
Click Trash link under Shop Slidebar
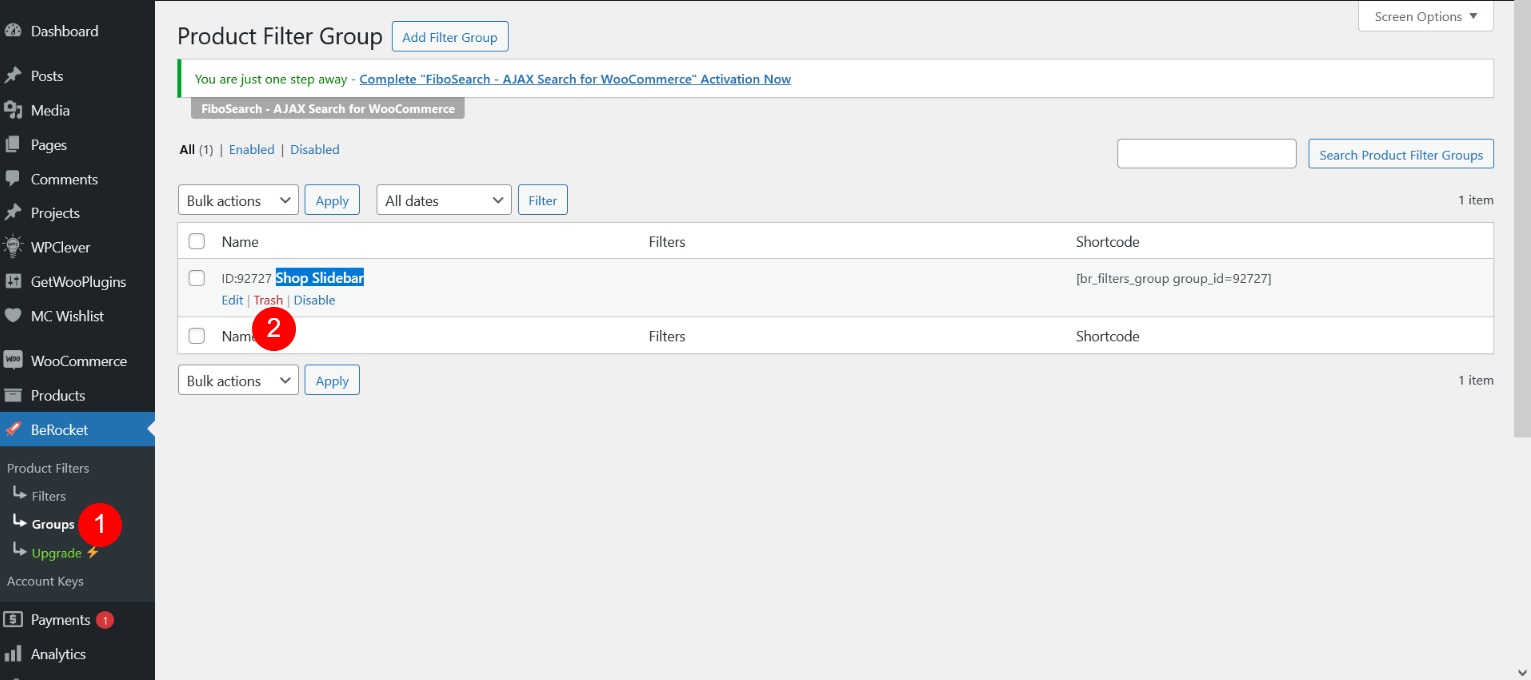[268, 300]
